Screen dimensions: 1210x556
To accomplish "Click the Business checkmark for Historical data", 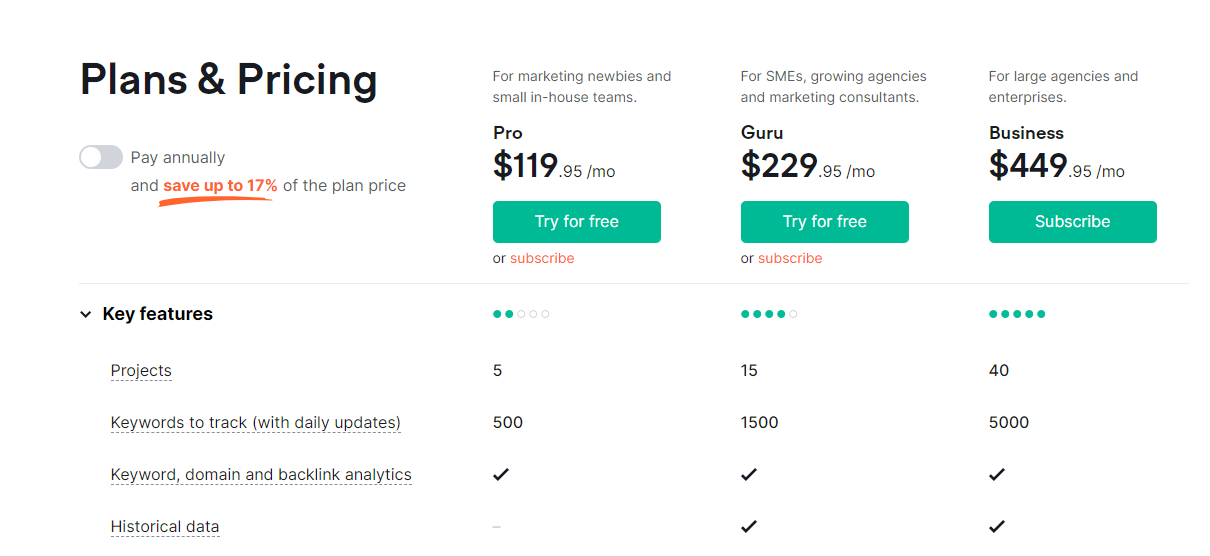I will click(x=997, y=526).
